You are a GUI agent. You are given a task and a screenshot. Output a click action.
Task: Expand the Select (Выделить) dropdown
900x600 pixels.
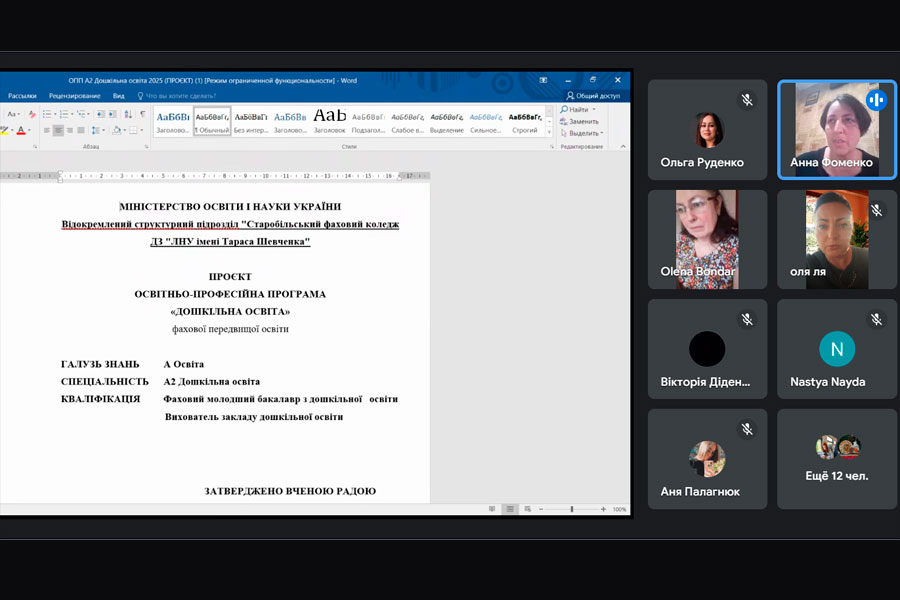pyautogui.click(x=601, y=133)
